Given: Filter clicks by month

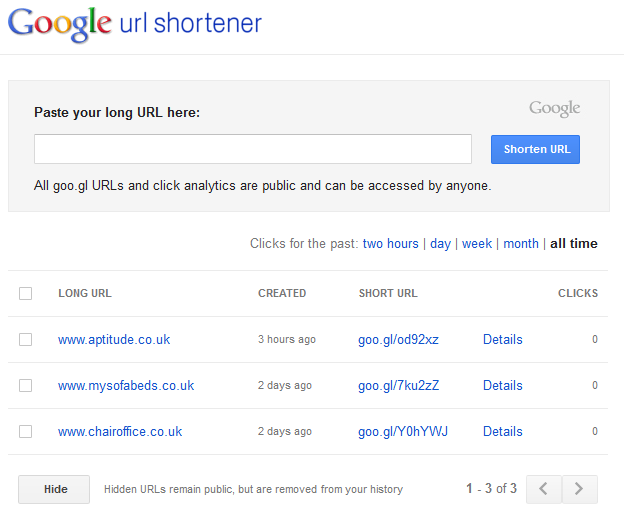Looking at the screenshot, I should 521,243.
